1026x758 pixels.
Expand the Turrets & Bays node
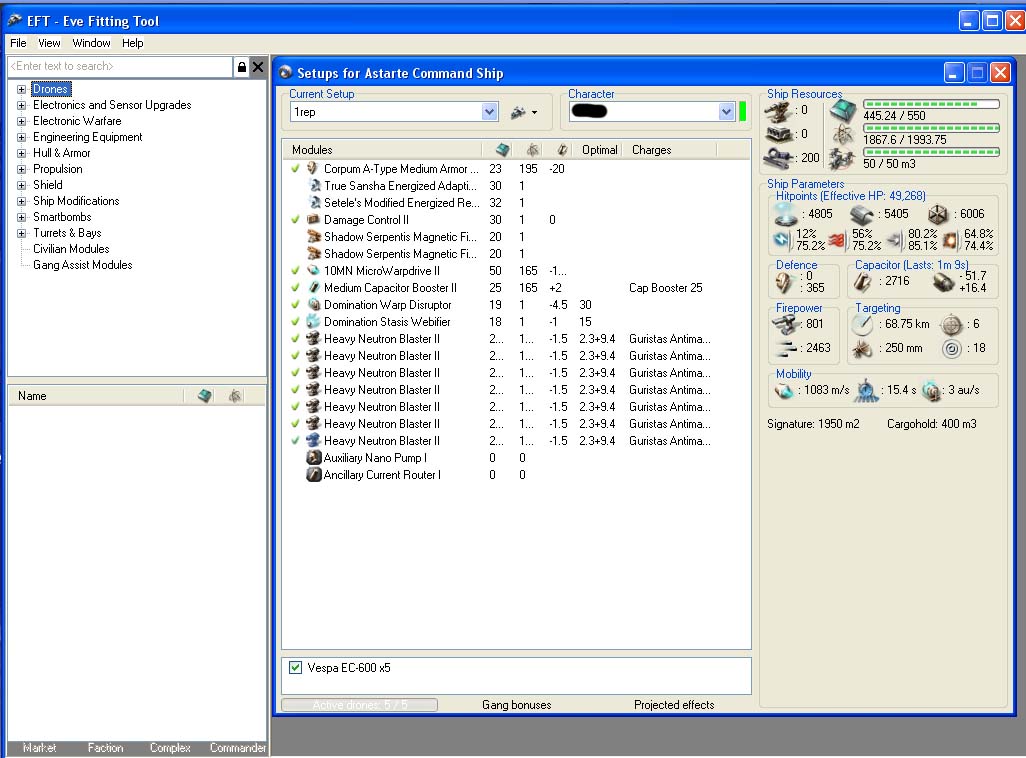pyautogui.click(x=22, y=233)
